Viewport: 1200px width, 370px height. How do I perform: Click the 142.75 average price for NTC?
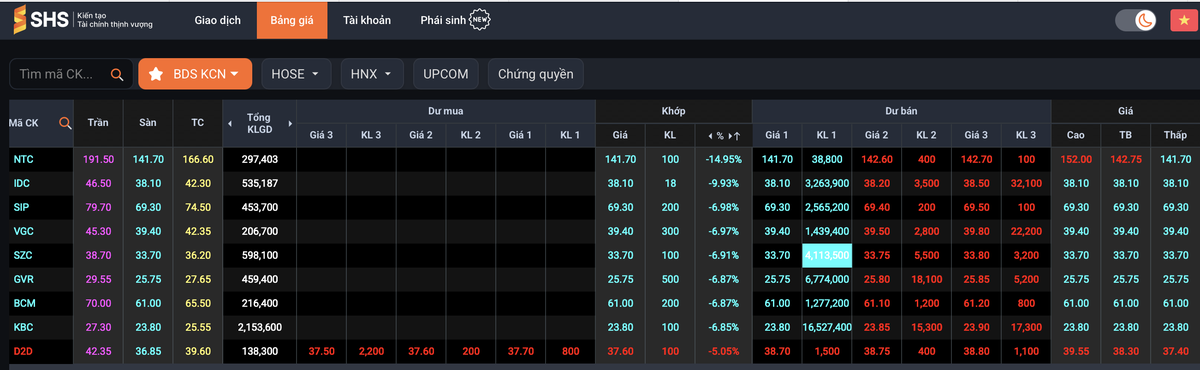coord(1126,159)
